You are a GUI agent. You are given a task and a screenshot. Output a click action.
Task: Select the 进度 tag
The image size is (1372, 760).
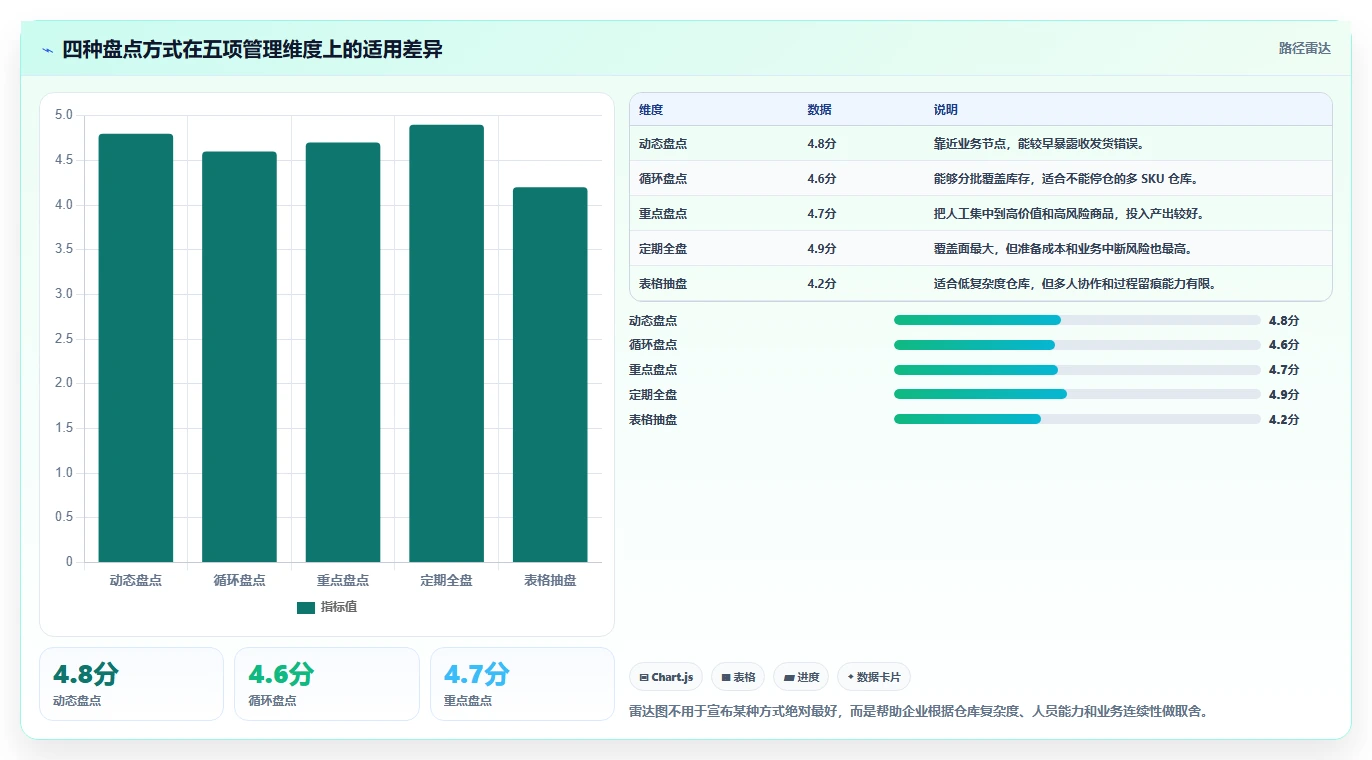(801, 677)
